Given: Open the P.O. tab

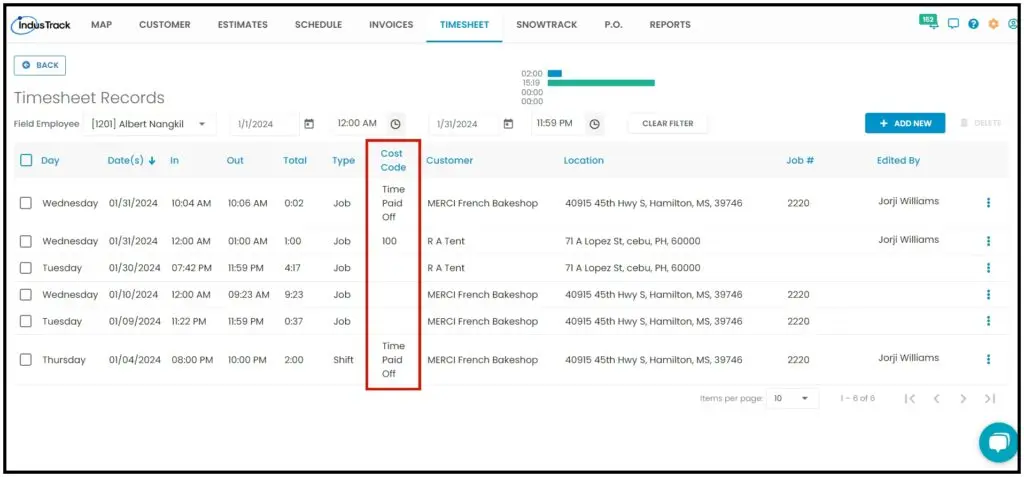Looking at the screenshot, I should point(613,25).
